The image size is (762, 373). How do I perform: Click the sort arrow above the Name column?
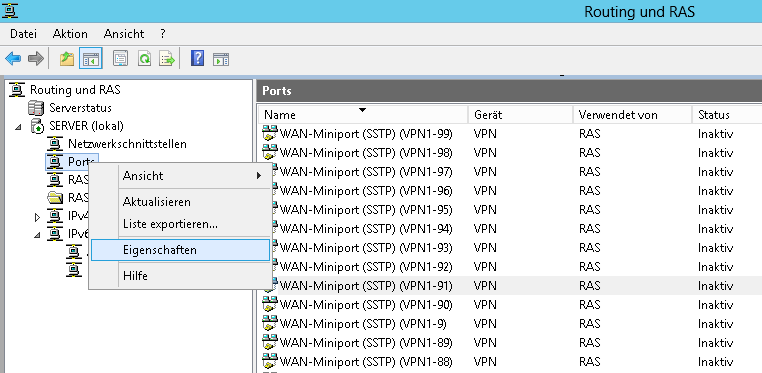(x=362, y=110)
